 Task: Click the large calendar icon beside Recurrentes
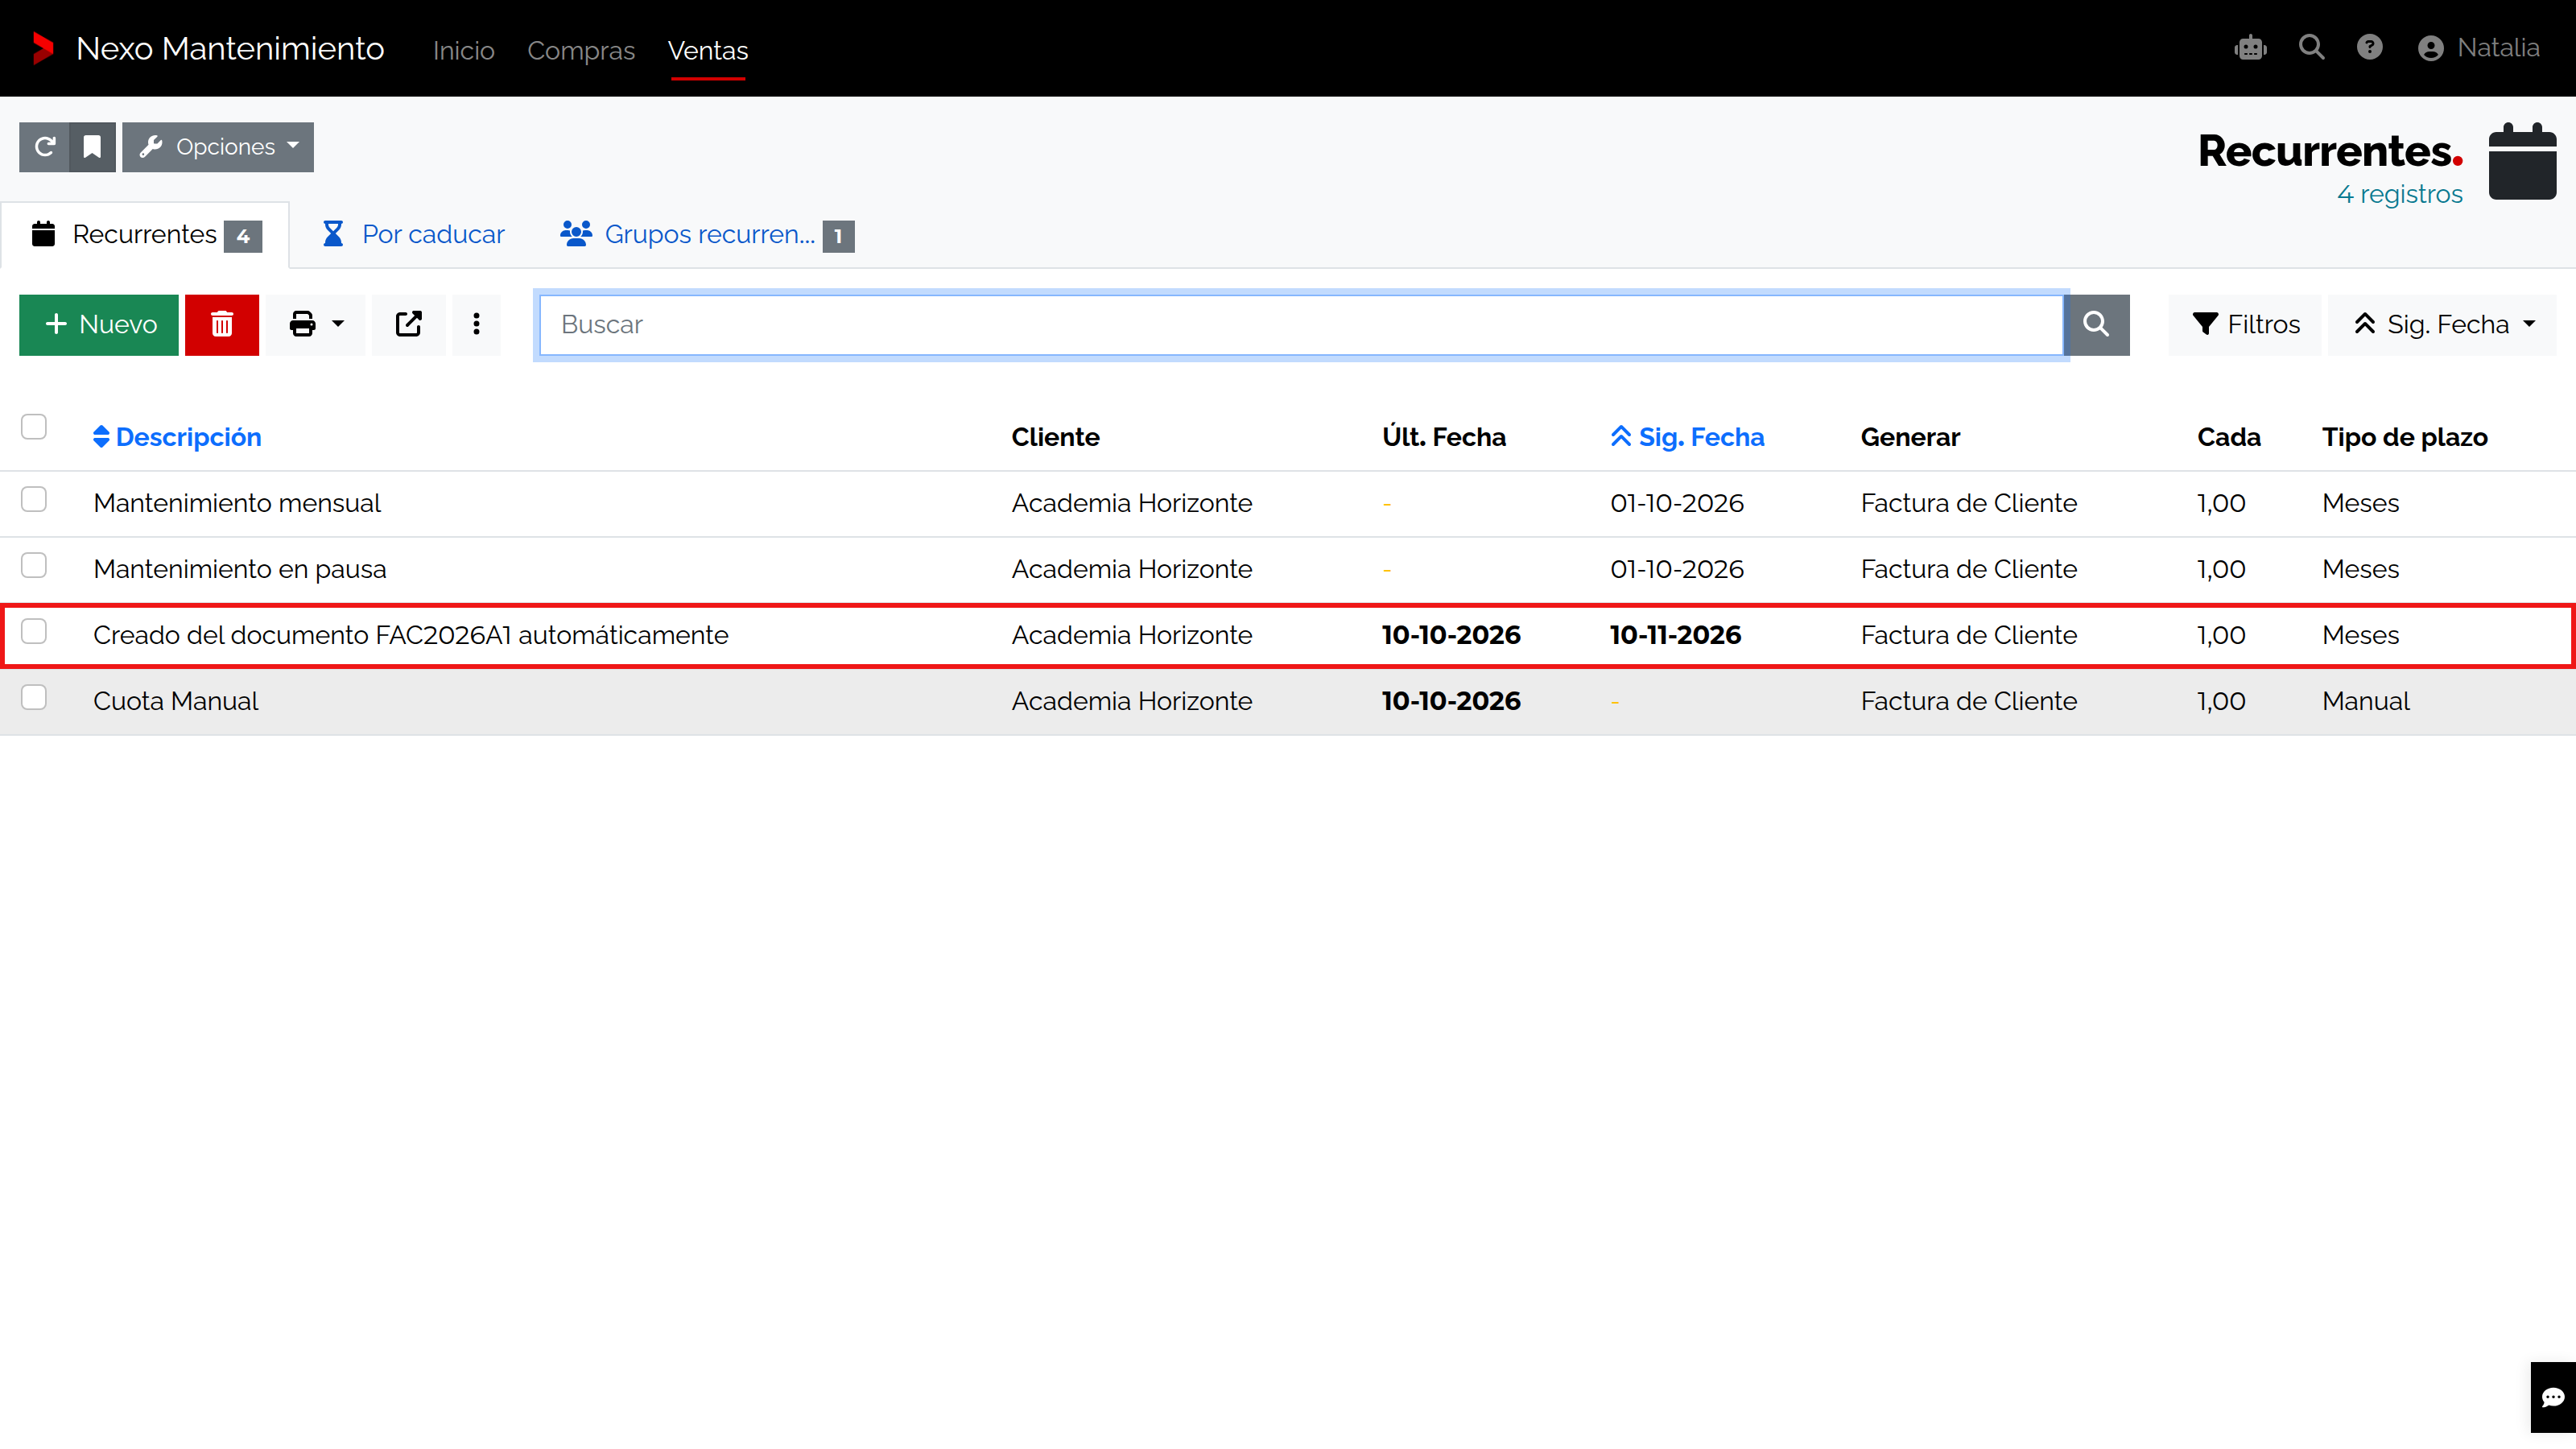(2522, 161)
